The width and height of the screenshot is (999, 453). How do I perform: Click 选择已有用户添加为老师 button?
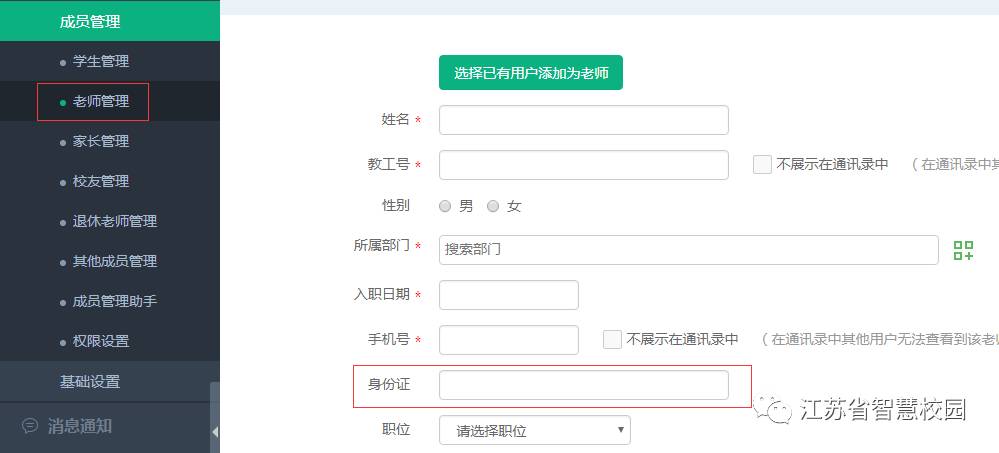click(531, 73)
